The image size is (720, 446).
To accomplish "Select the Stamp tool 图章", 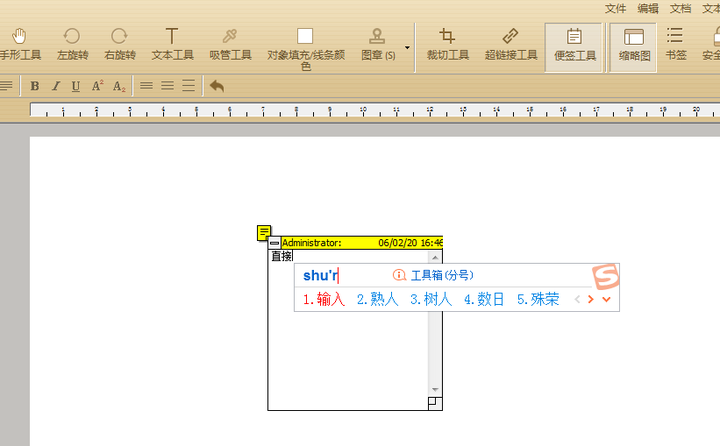I will point(377,45).
